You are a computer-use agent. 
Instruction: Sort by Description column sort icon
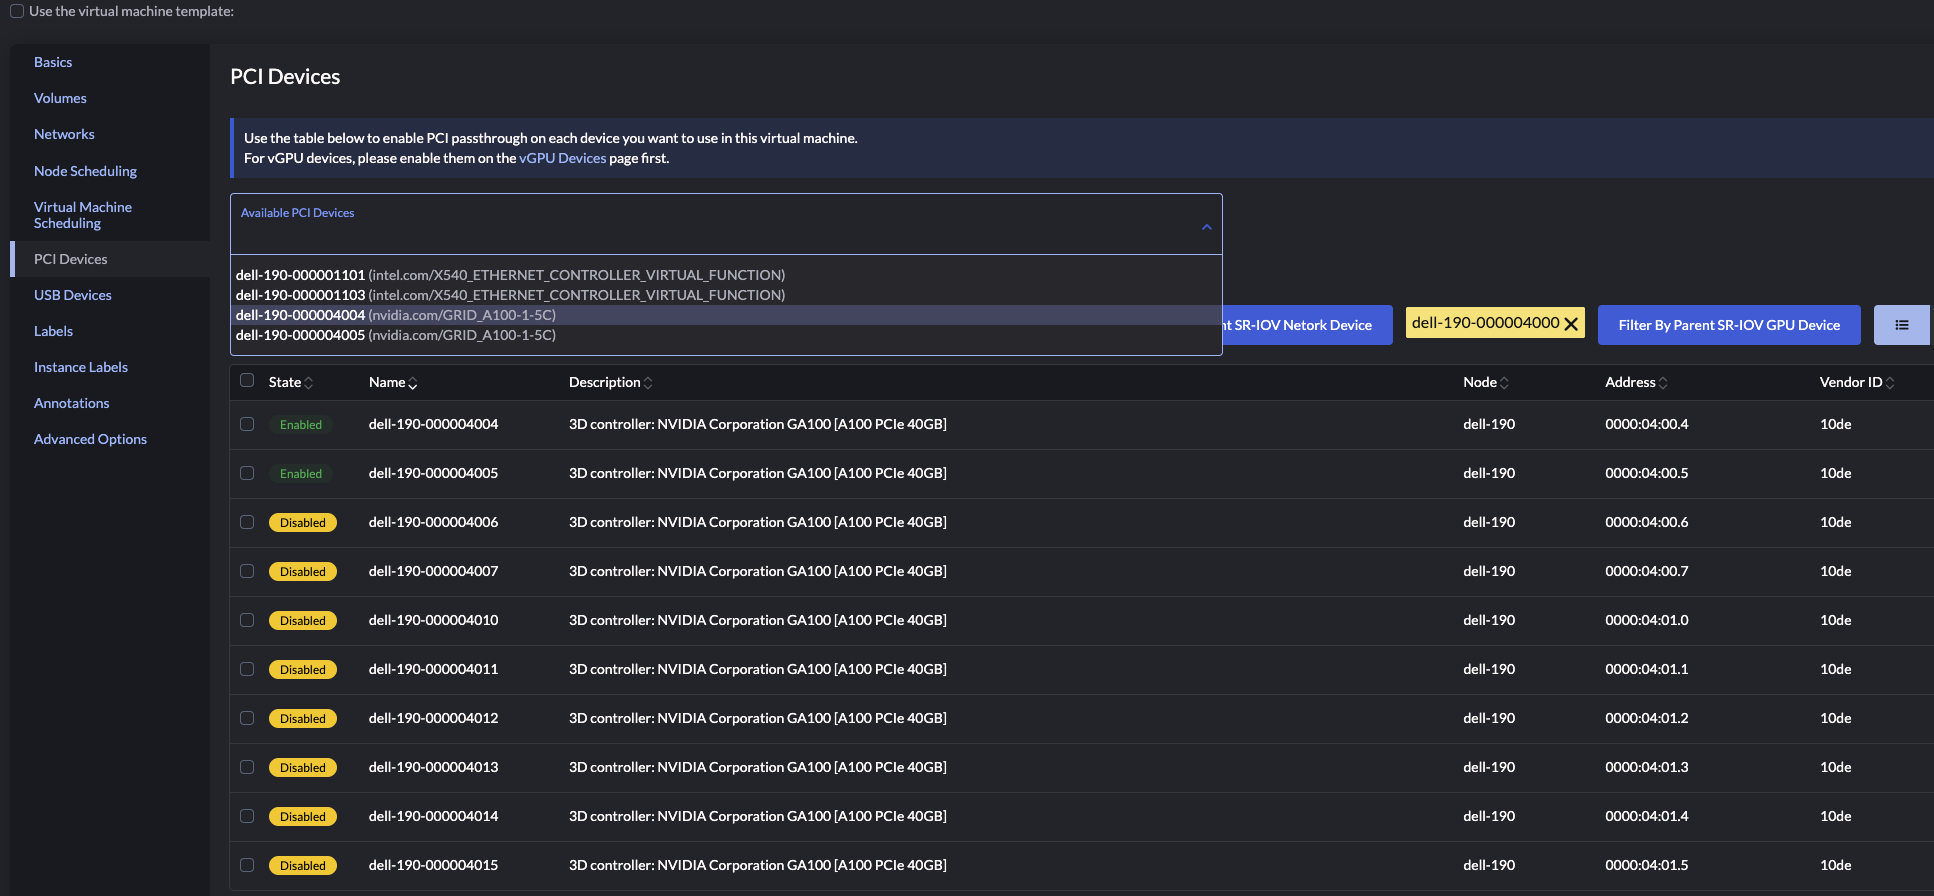tap(648, 383)
